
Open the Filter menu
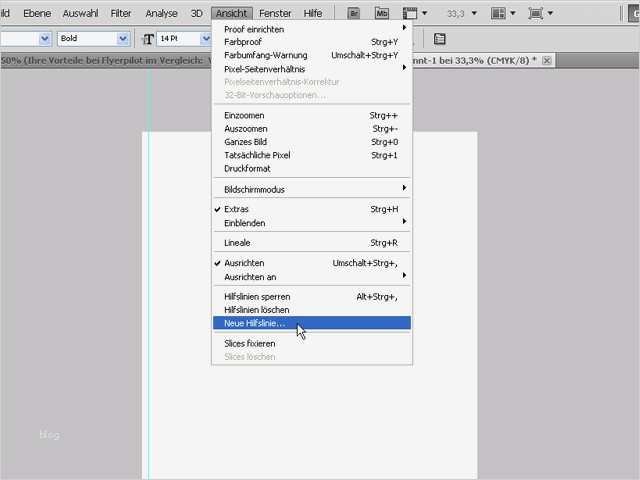point(121,13)
